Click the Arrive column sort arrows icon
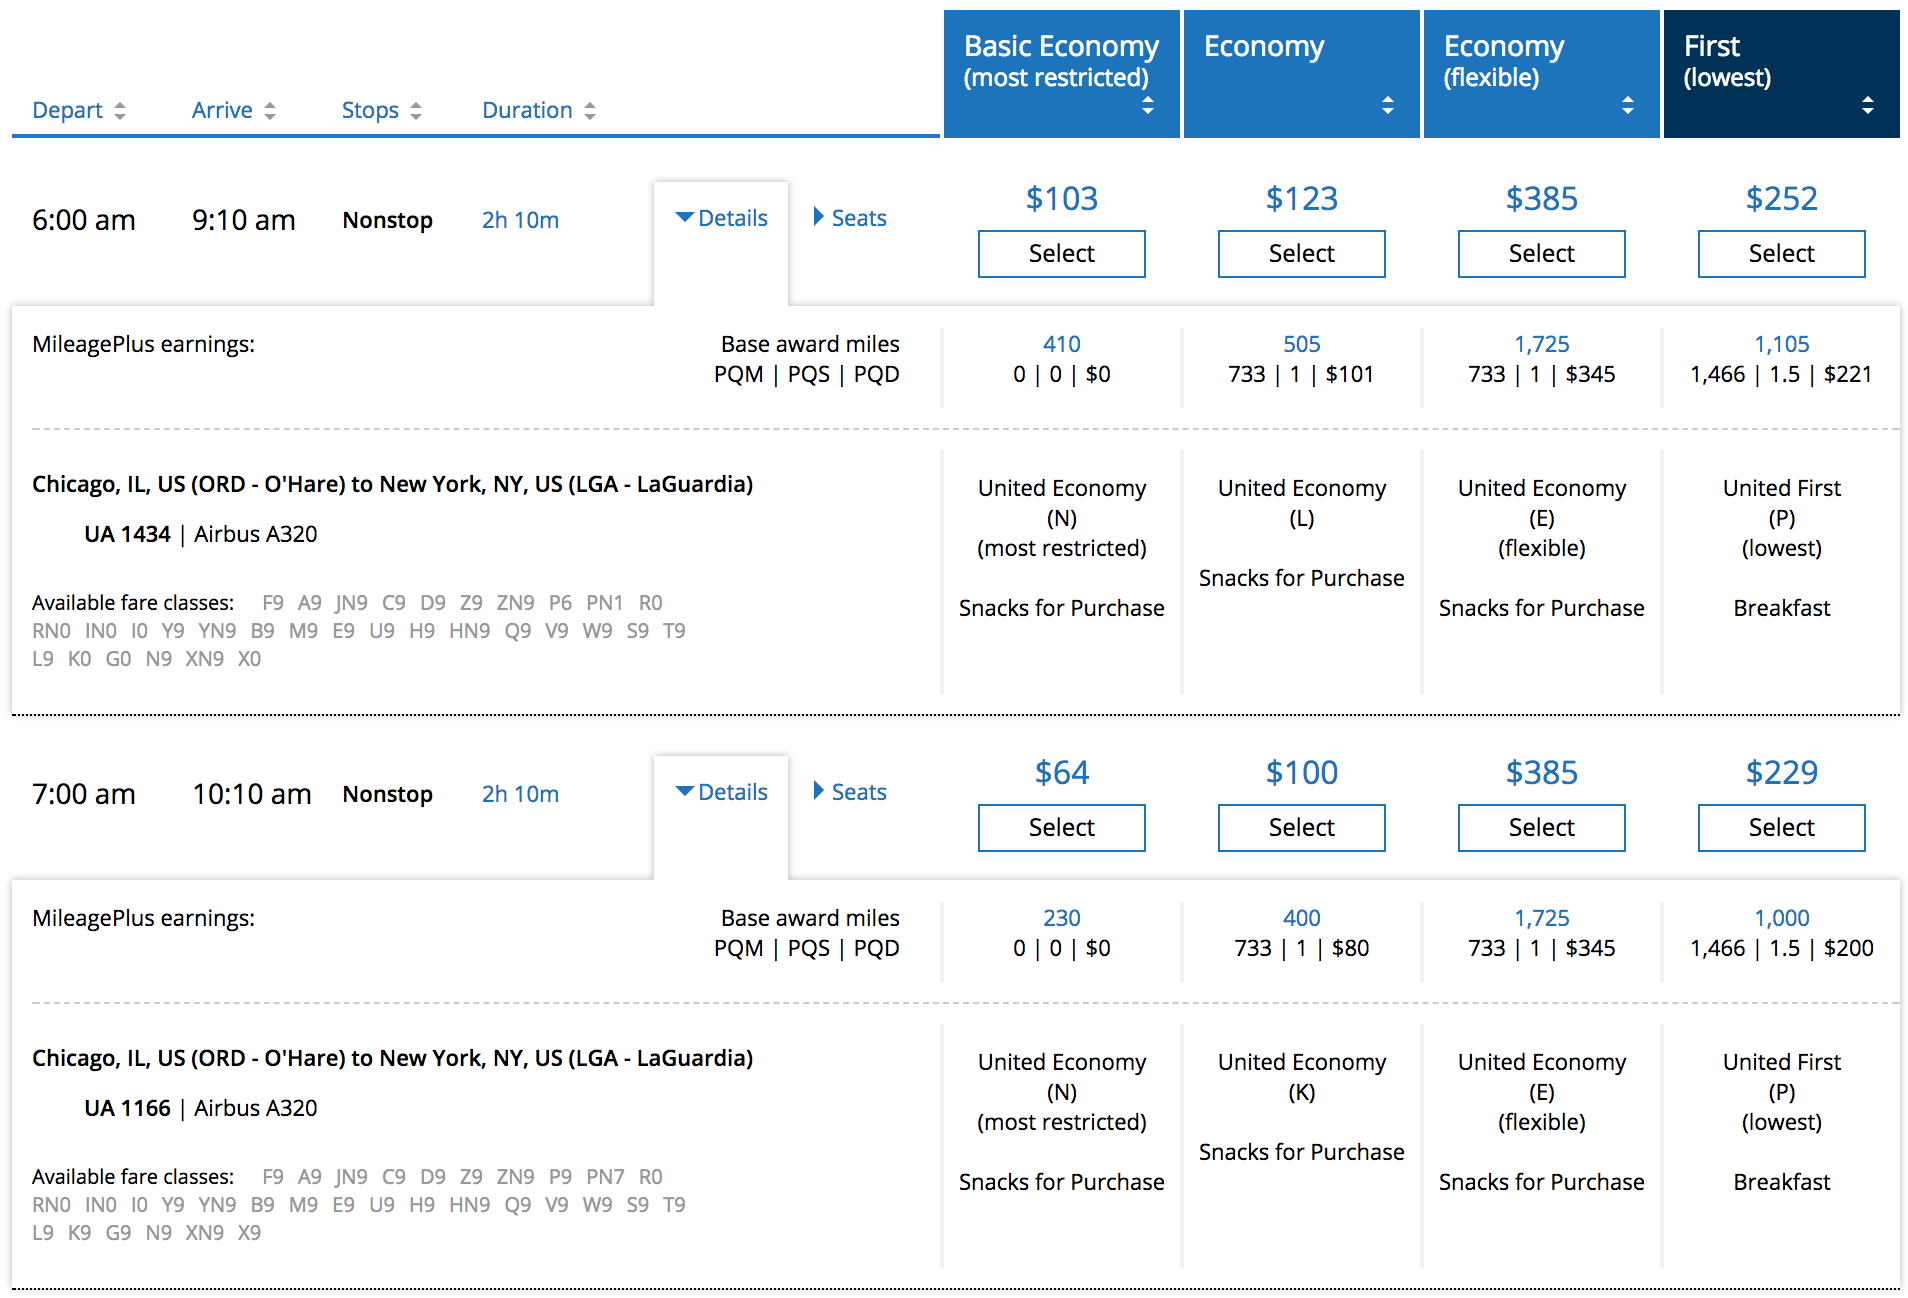 point(270,111)
